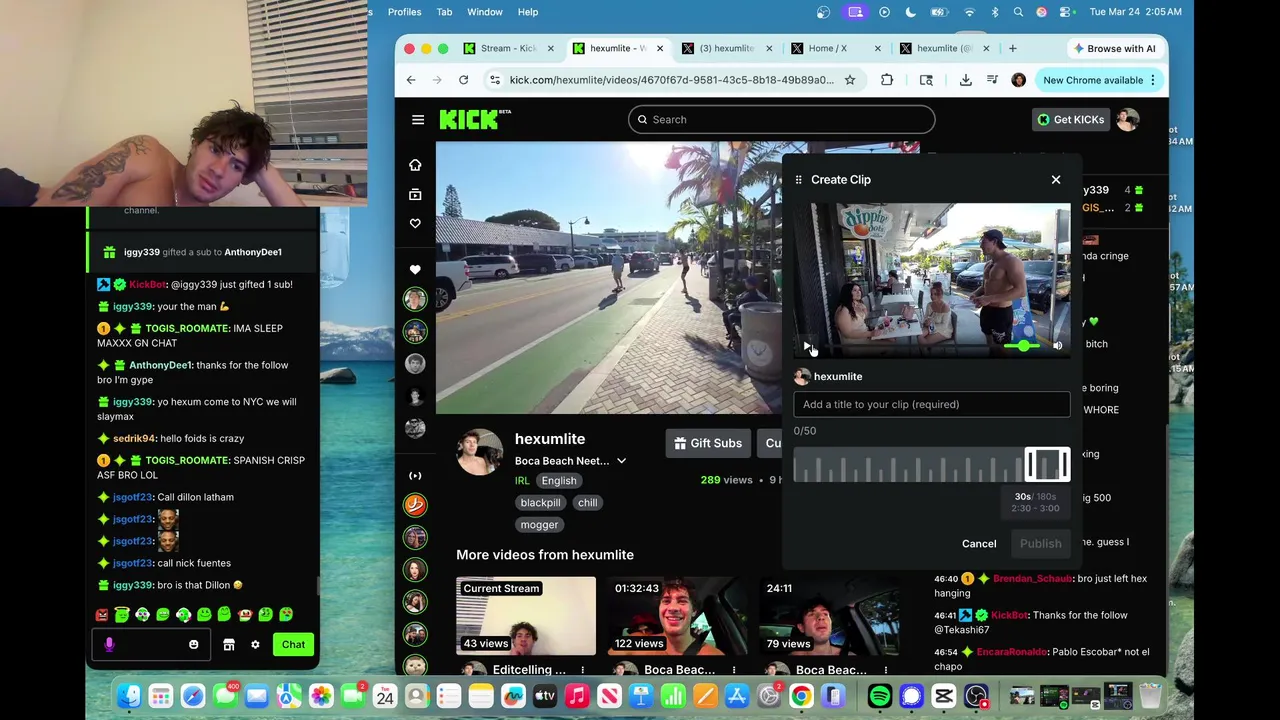Screen dimensions: 1280x720
Task: Click Browse with AI button
Action: (1113, 48)
